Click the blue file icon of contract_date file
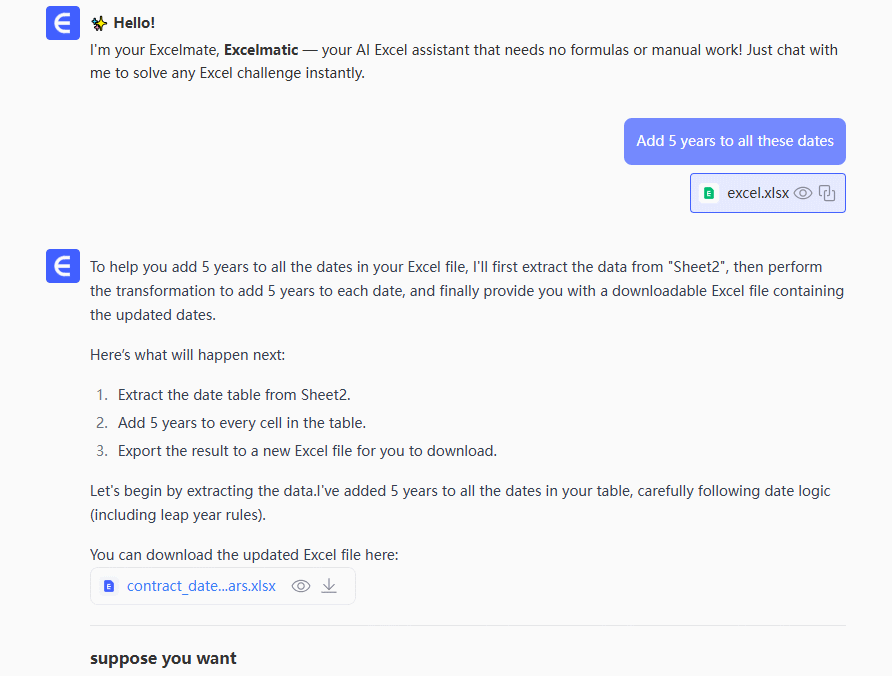Viewport: 892px width, 676px height. click(109, 586)
